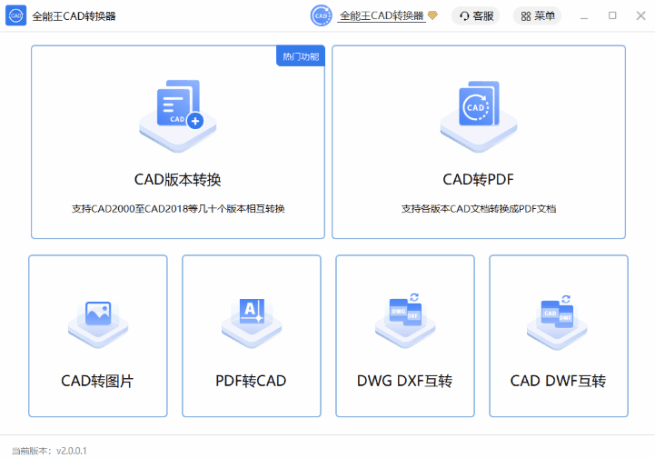Click the CAD DWF互转 label
The height and width of the screenshot is (458, 655).
(x=558, y=381)
